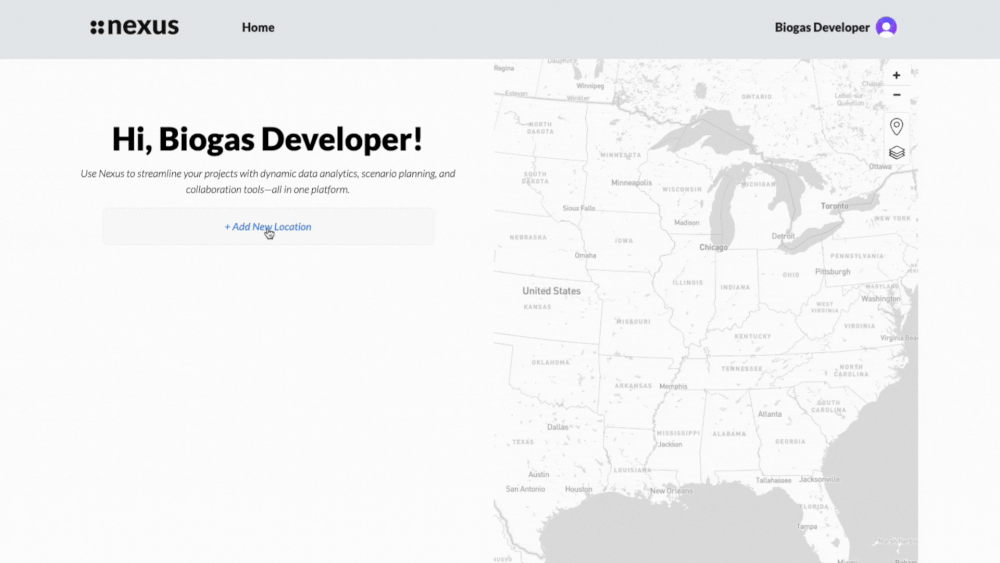The image size is (1000, 563).
Task: Click the Pittsburgh label on map
Action: 832,272
